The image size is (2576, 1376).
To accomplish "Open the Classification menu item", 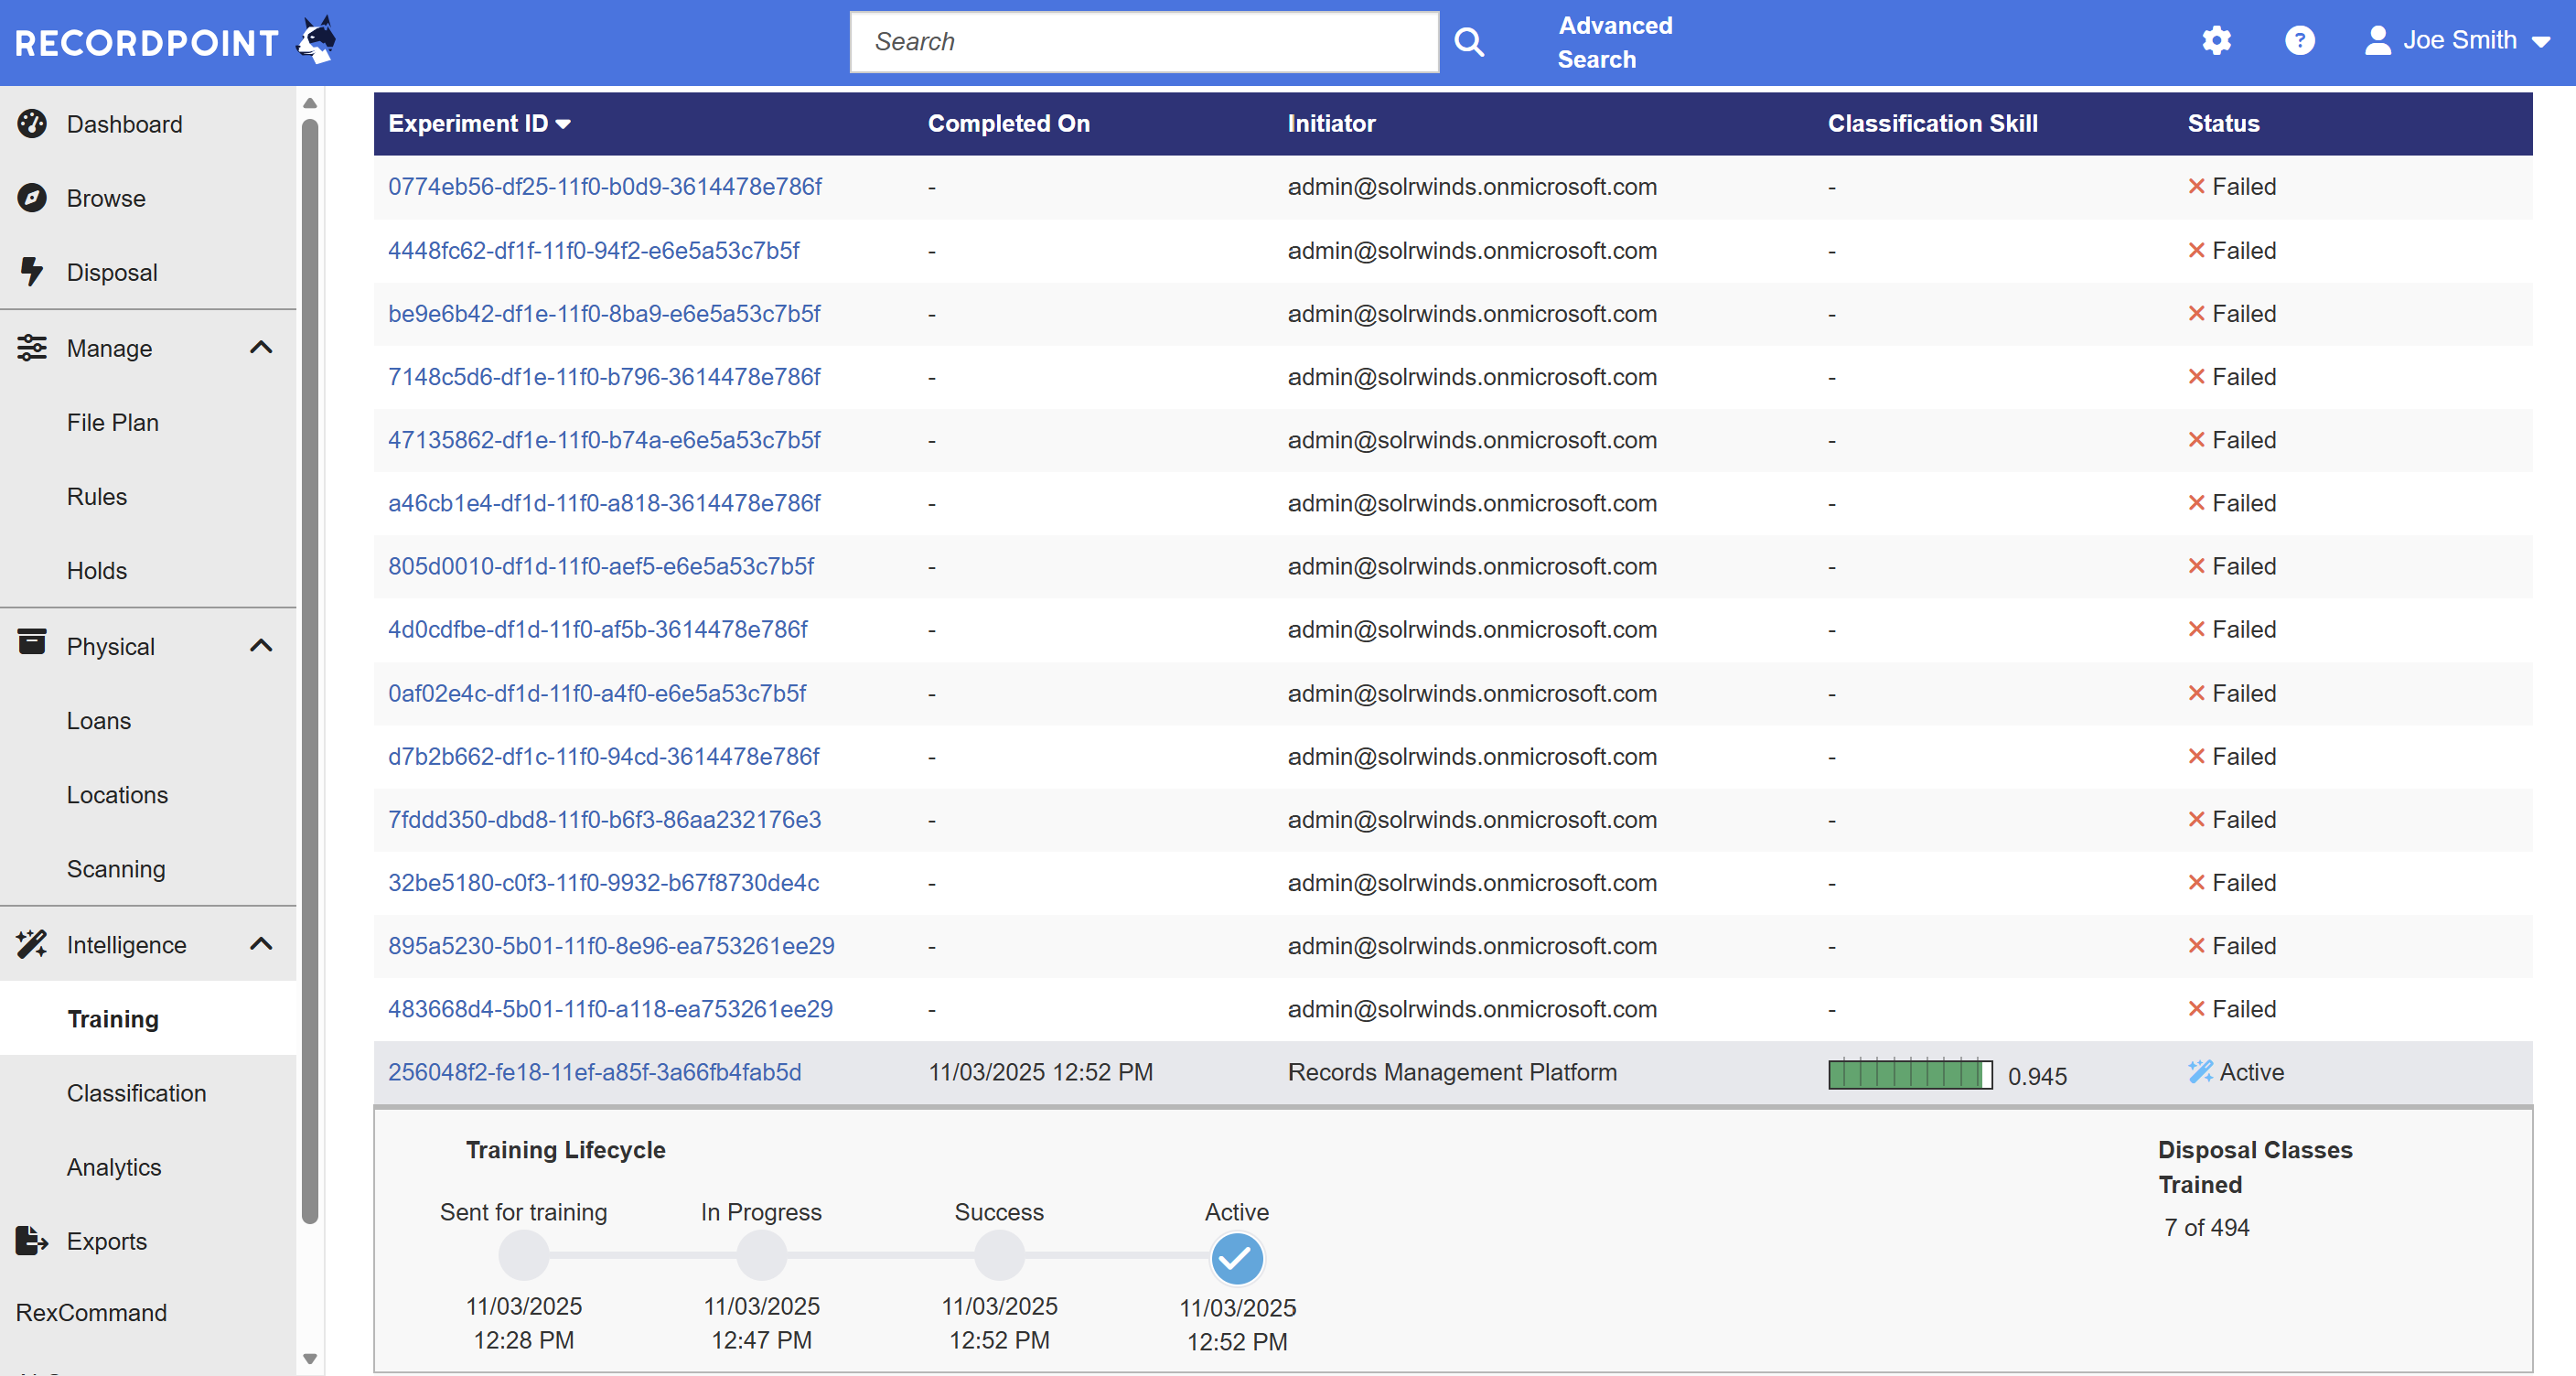I will (x=136, y=1093).
